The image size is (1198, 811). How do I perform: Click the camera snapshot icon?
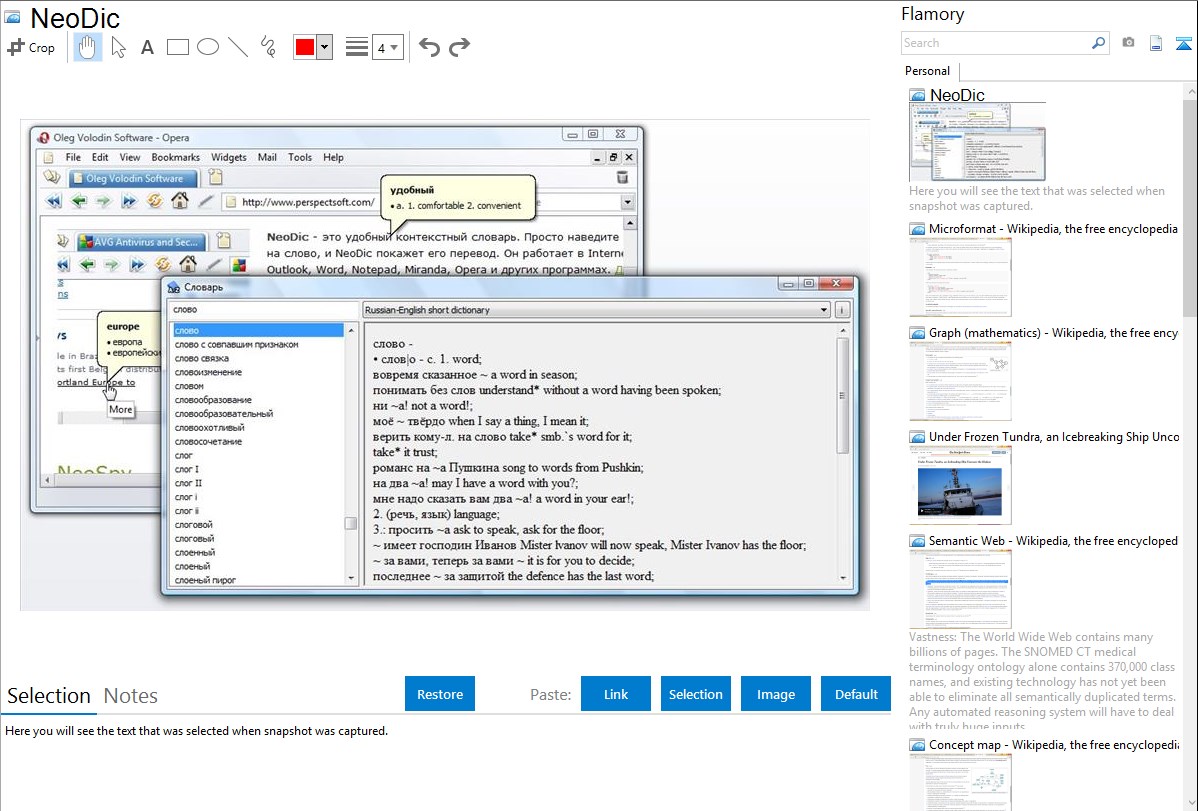1128,43
